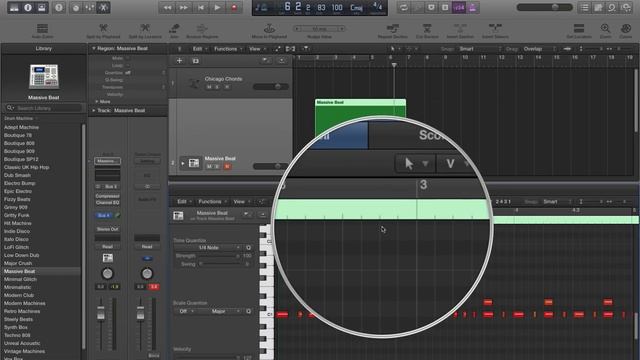Click Move to Playhead toolbar icon
Screen dimensions: 640x360
[x=269, y=30]
